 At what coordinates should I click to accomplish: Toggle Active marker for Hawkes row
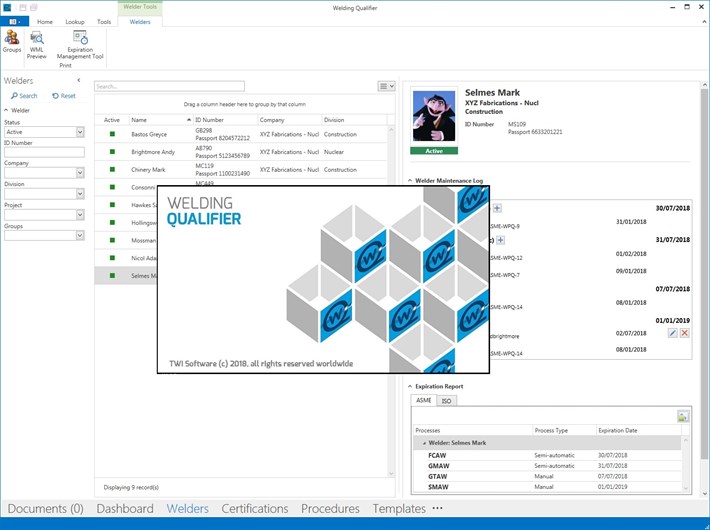(x=112, y=205)
